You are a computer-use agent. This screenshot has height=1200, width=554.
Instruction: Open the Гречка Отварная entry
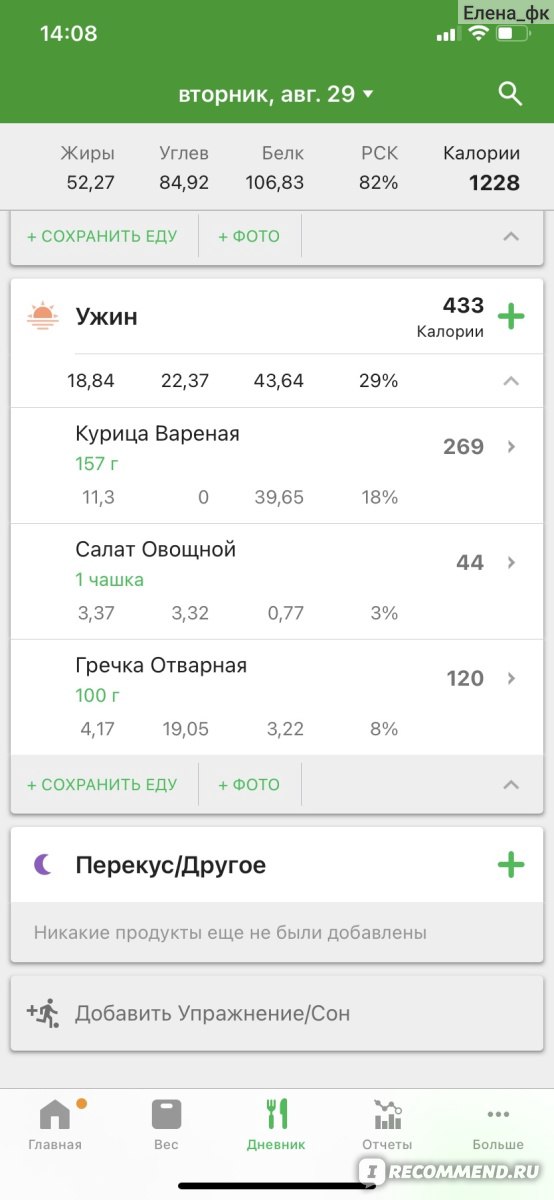[277, 697]
